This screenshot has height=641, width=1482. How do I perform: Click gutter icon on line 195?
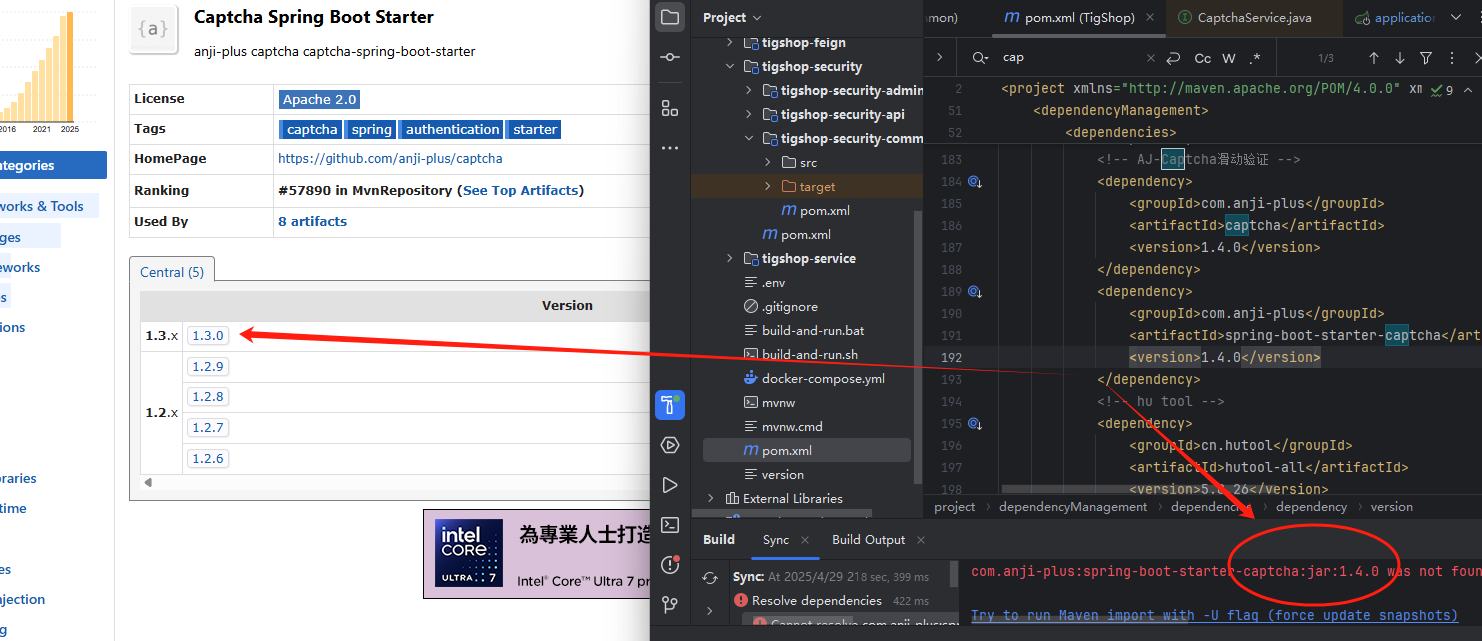976,424
